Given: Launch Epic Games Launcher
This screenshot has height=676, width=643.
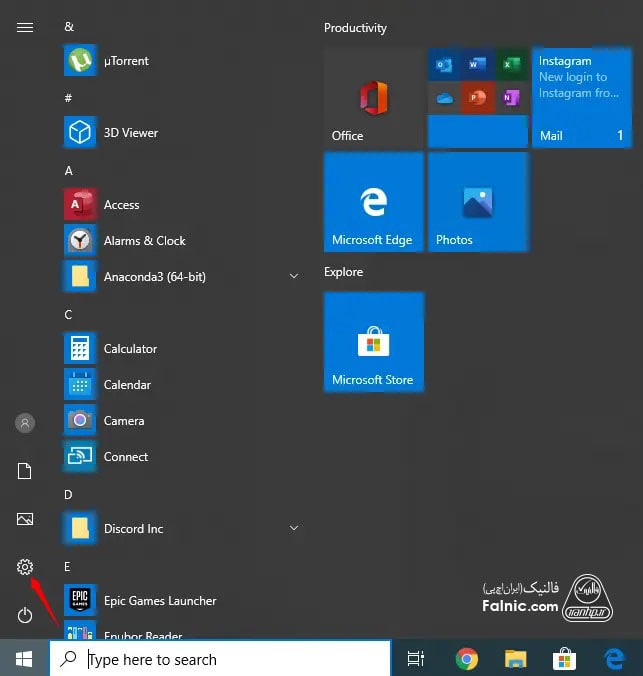Looking at the screenshot, I should click(160, 601).
